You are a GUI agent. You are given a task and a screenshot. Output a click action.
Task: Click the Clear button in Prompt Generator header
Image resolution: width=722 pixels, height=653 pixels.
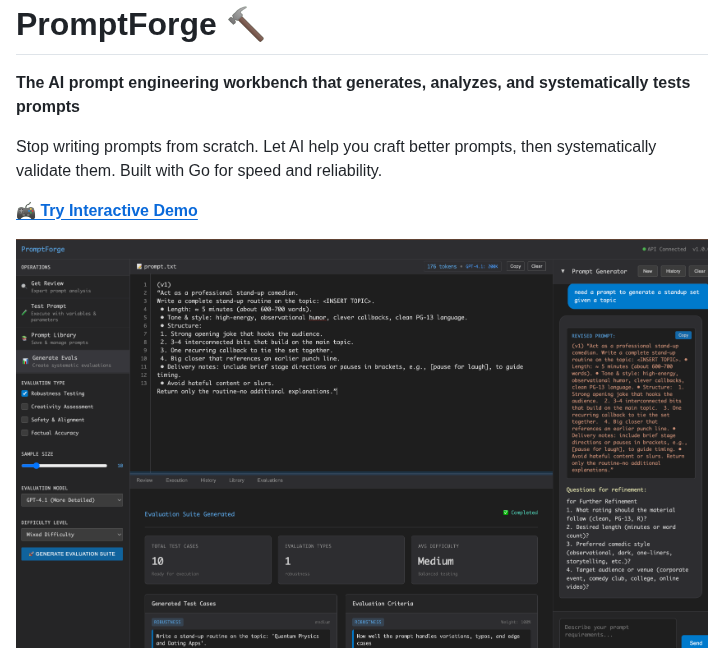point(699,271)
